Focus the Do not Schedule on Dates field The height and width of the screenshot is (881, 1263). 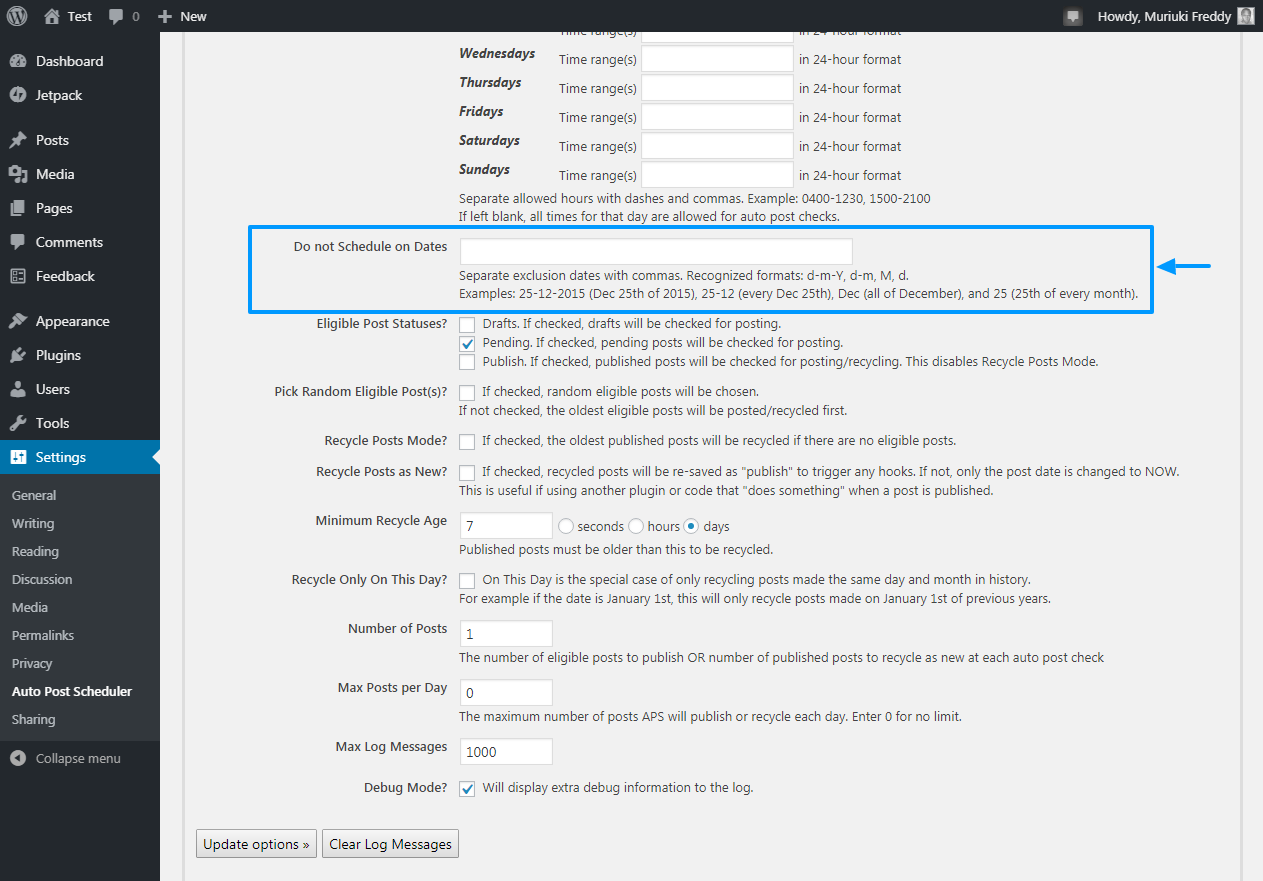[x=656, y=251]
